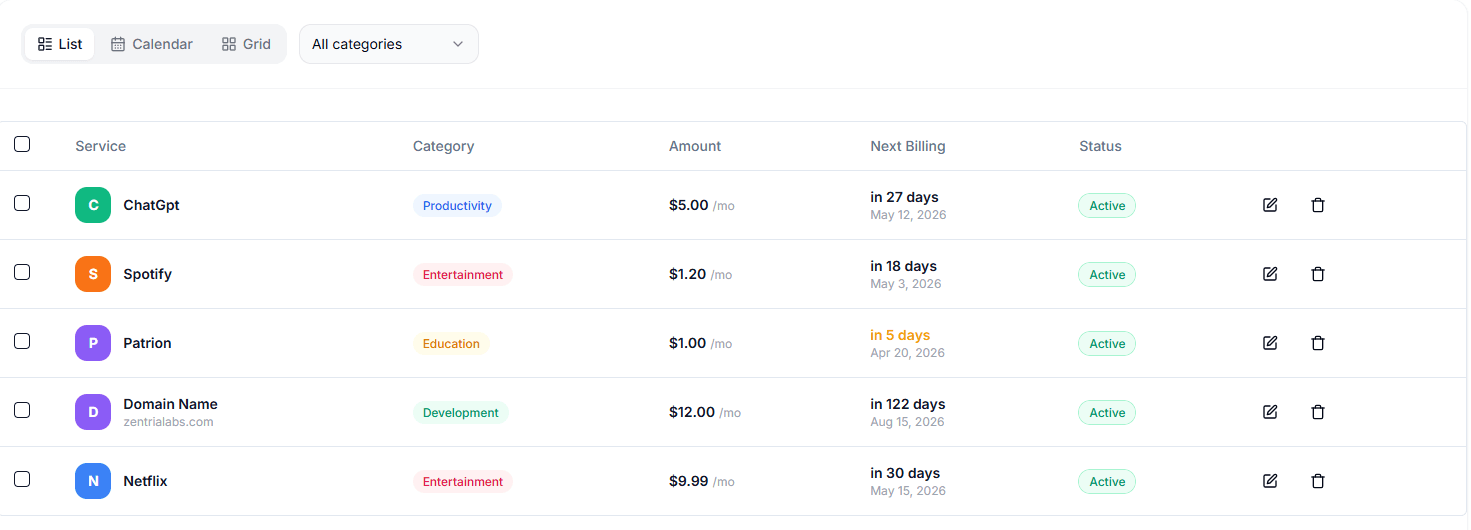This screenshot has width=1471, height=530.
Task: Click the Education category tag
Action: pos(451,344)
